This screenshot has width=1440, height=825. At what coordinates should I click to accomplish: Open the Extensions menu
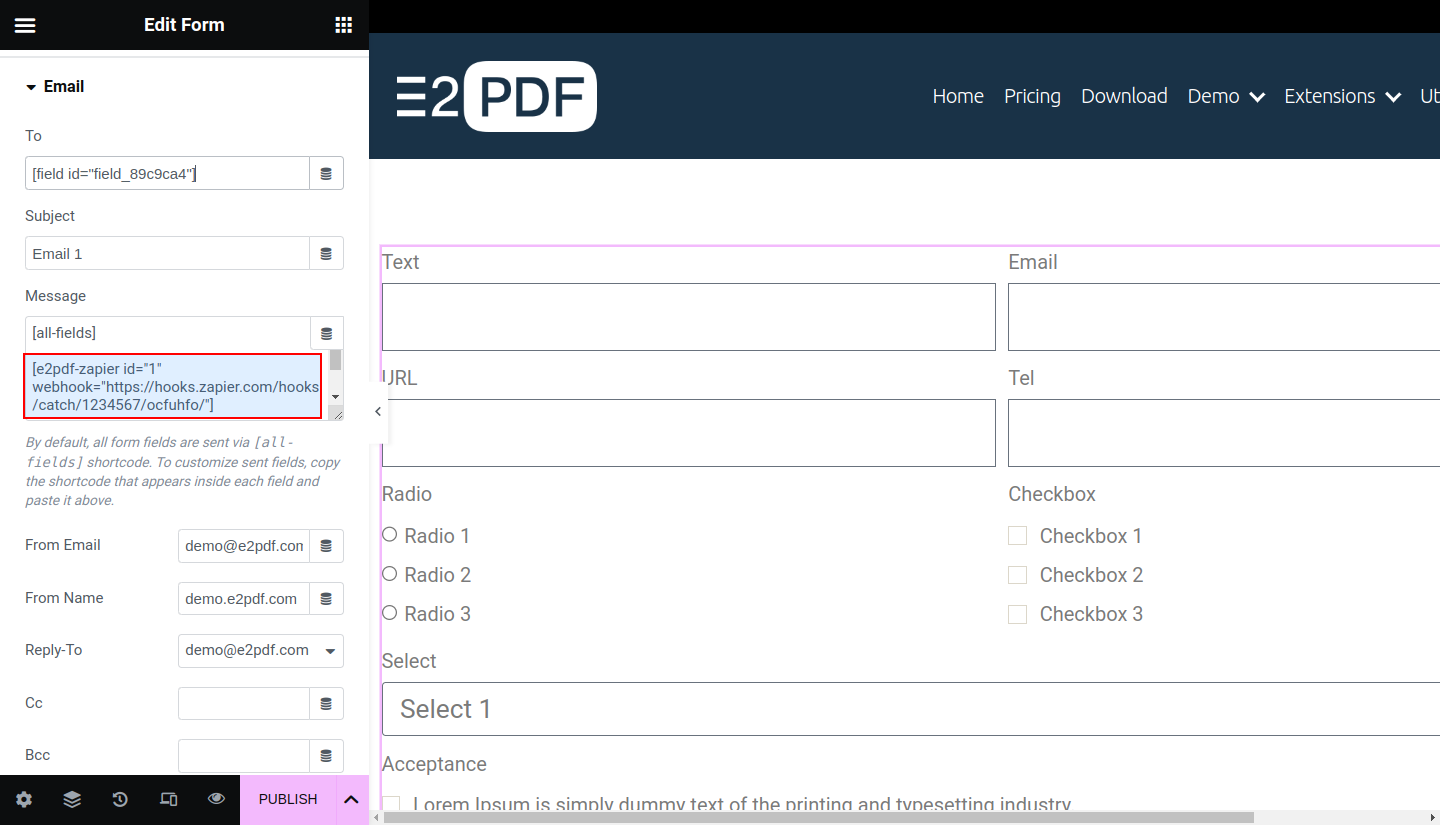pos(1342,96)
